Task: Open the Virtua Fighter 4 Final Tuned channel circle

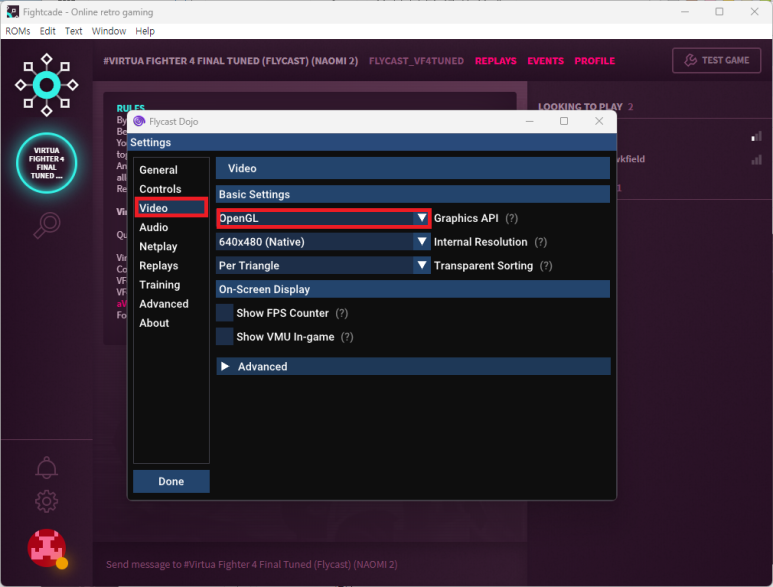Action: pyautogui.click(x=46, y=163)
